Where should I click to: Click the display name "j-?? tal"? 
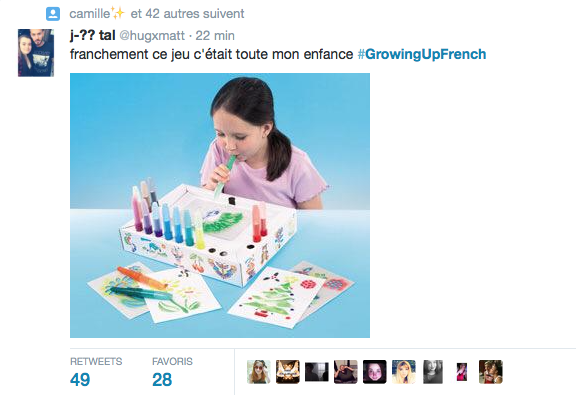(x=93, y=36)
